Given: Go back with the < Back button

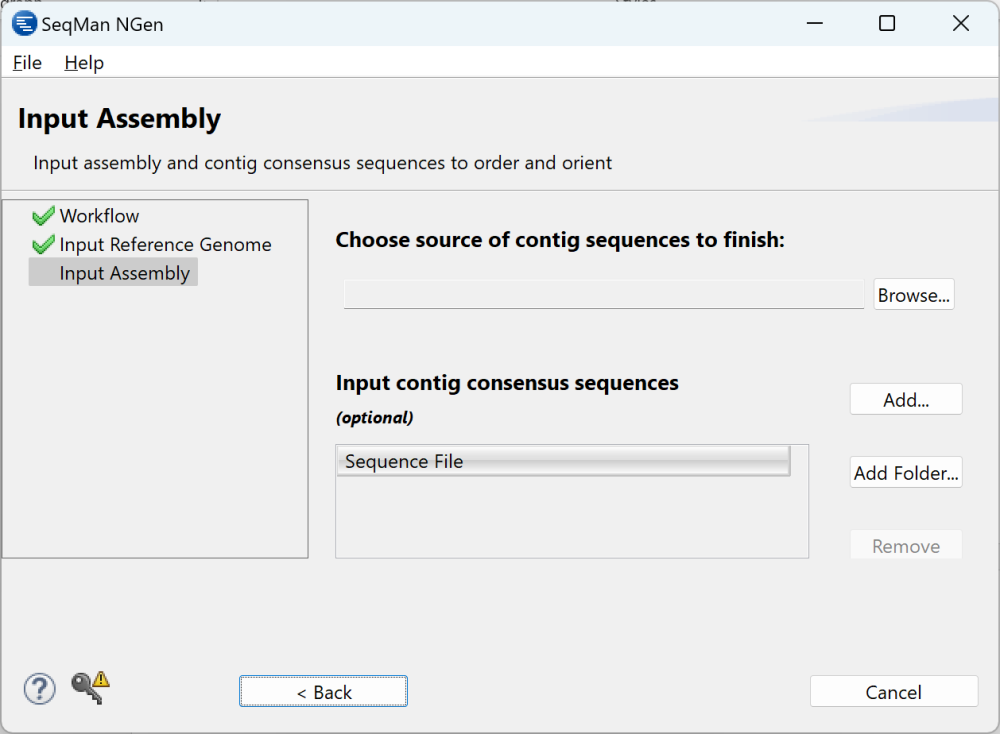Looking at the screenshot, I should click(x=323, y=691).
